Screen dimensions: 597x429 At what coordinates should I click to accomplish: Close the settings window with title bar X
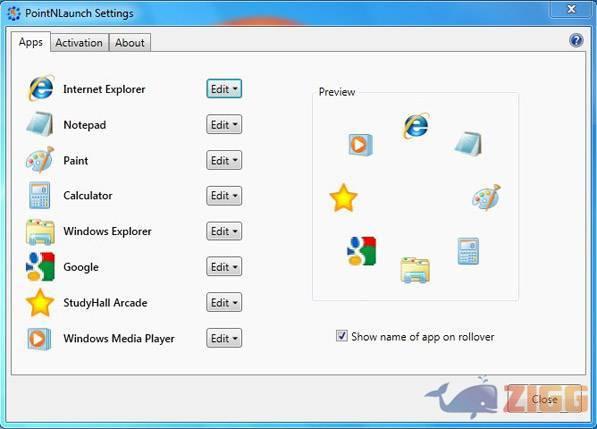coord(571,9)
